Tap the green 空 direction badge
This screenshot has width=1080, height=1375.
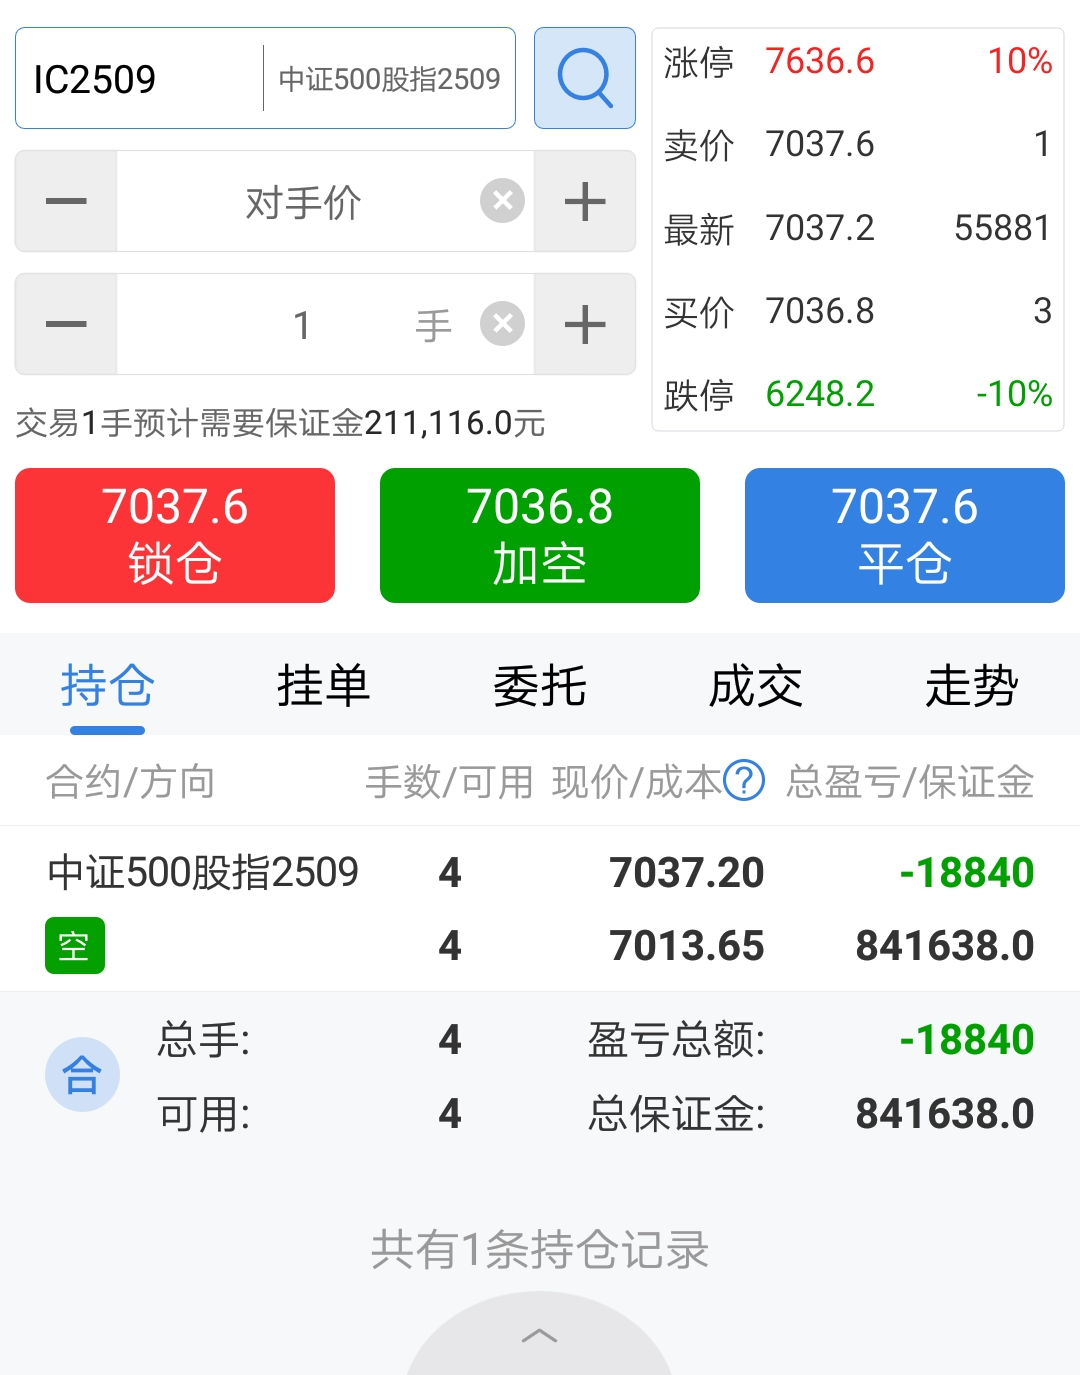coord(75,945)
